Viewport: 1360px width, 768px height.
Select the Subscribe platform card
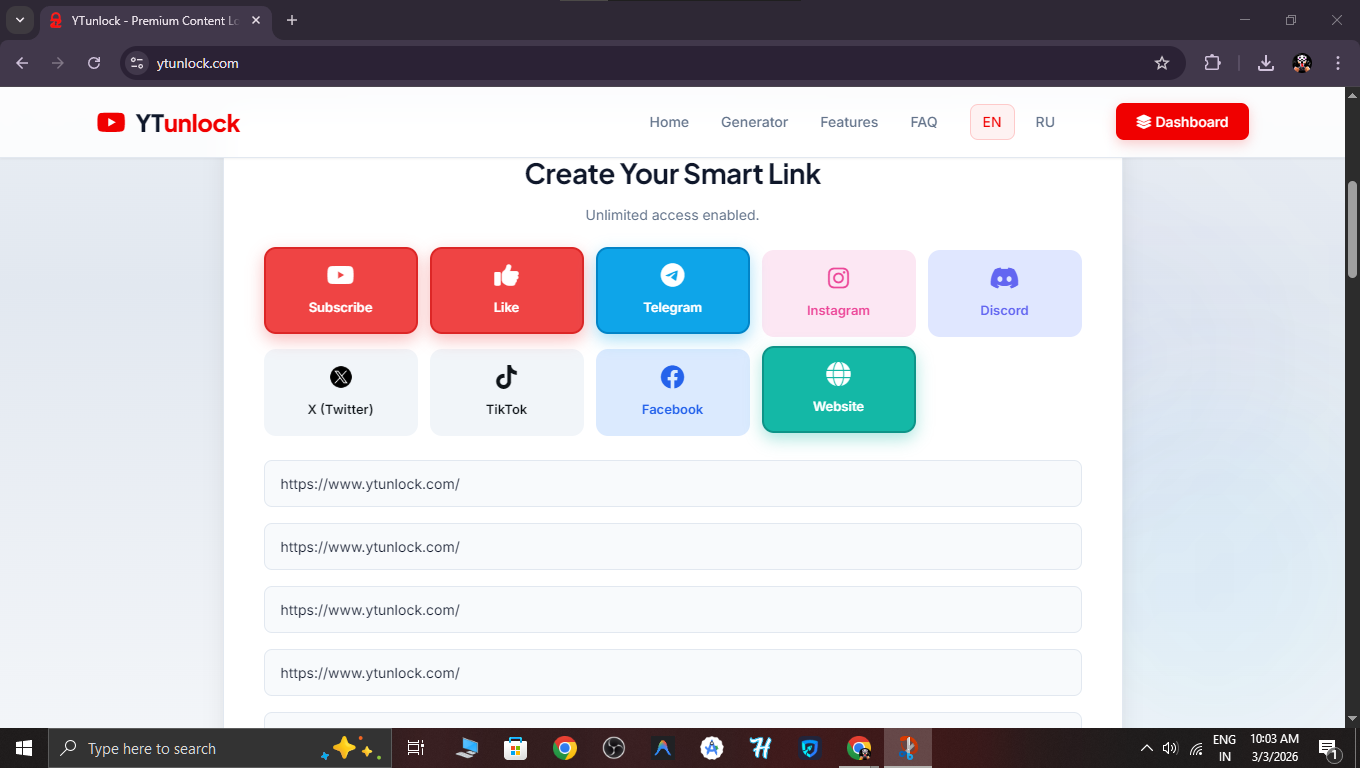340,290
